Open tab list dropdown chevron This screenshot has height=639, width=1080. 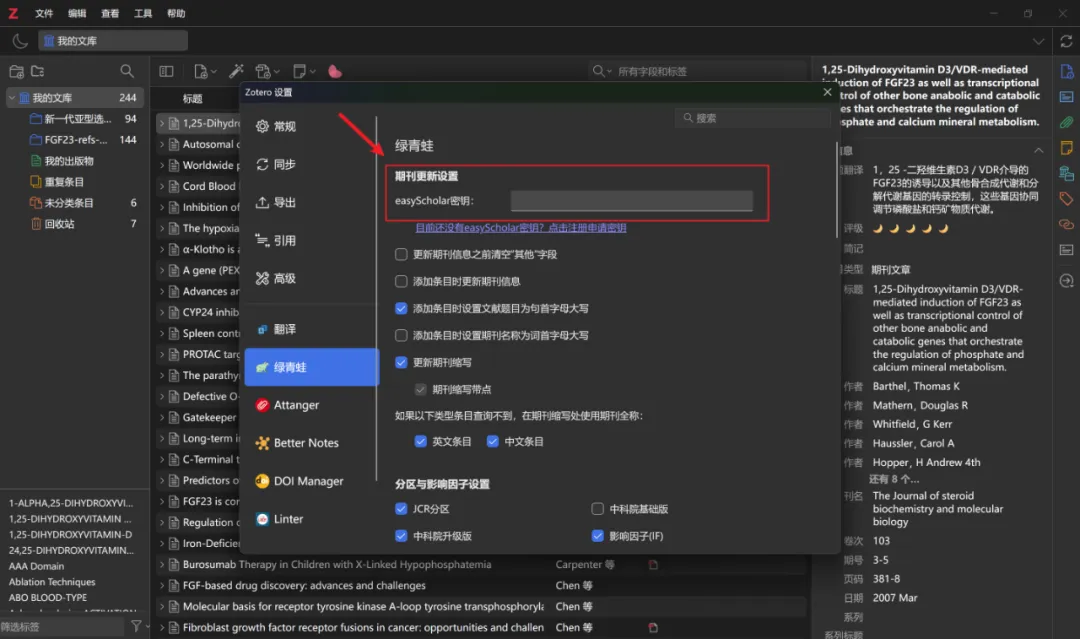click(x=1038, y=41)
